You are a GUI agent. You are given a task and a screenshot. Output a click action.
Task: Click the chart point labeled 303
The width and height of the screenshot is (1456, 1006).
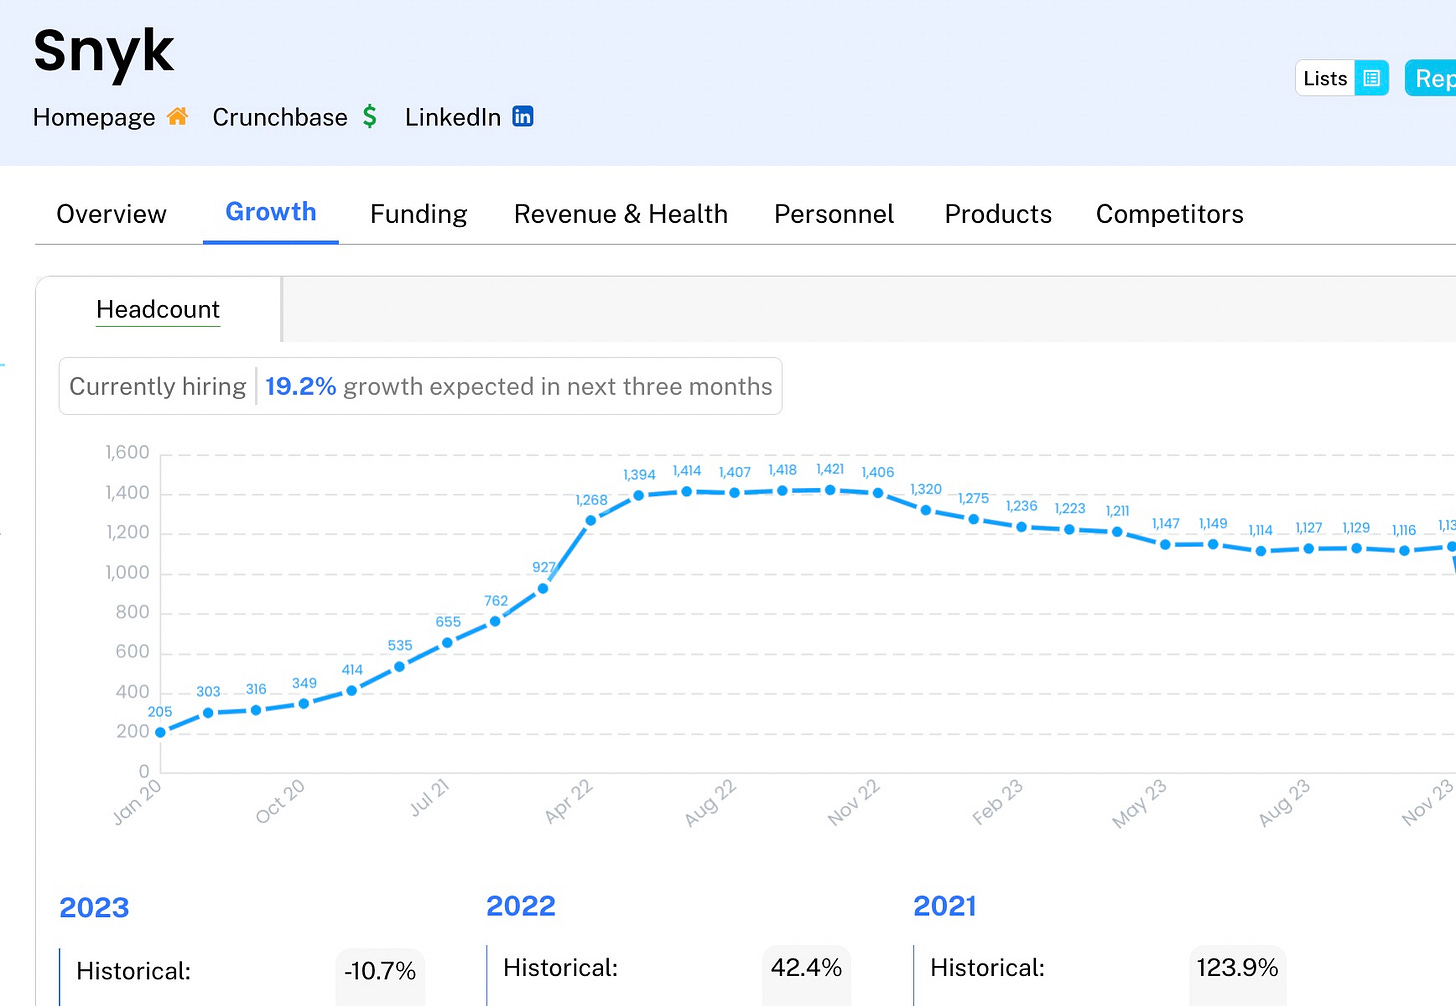coord(208,713)
